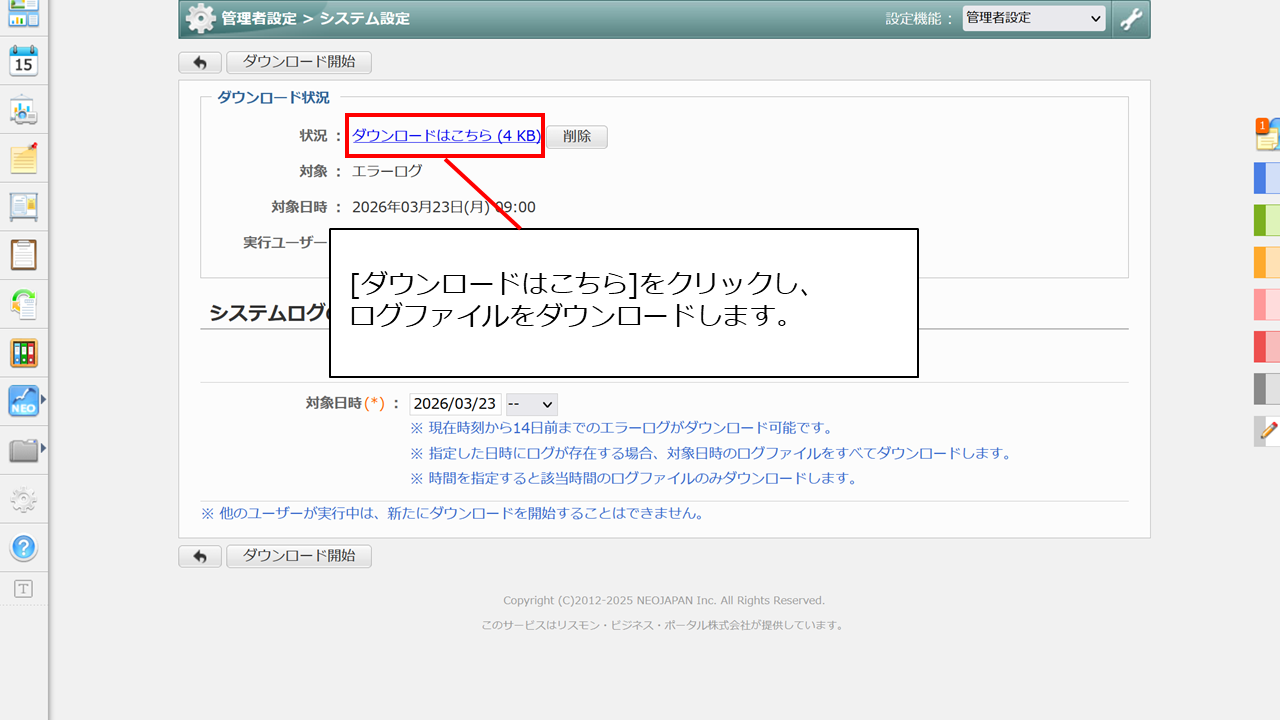Select the green sticky note color
The width and height of the screenshot is (1280, 720).
[x=1268, y=220]
